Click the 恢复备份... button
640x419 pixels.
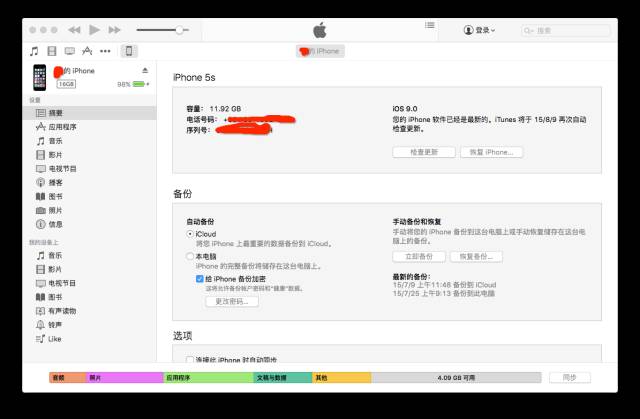pos(476,257)
